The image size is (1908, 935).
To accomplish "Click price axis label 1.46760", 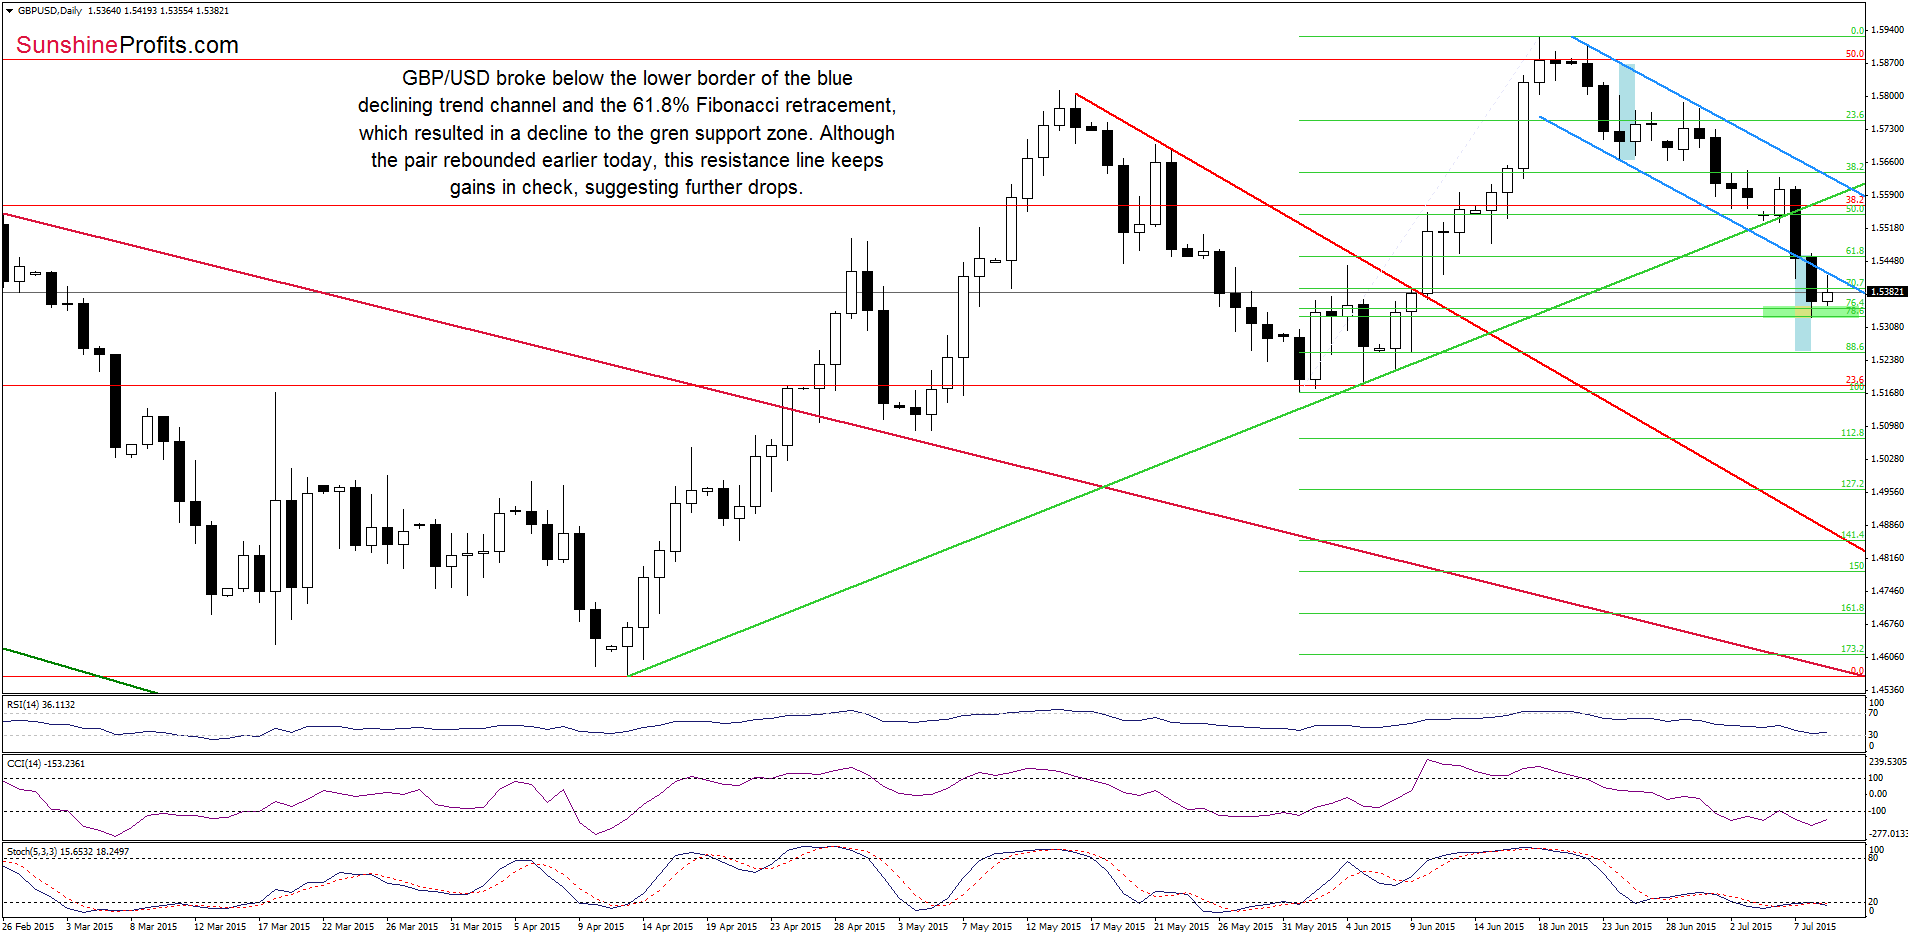I will pos(1887,624).
